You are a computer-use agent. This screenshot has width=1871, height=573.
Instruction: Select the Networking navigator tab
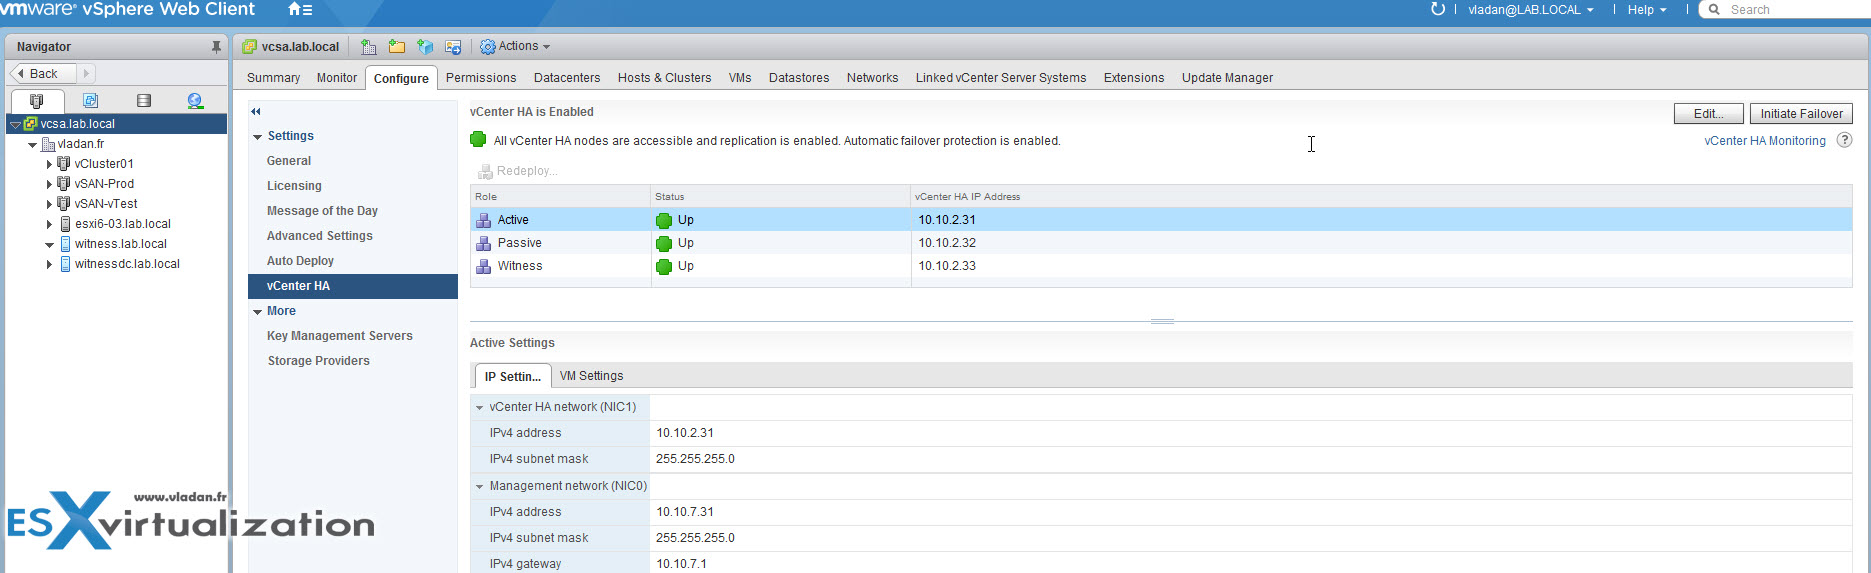195,101
